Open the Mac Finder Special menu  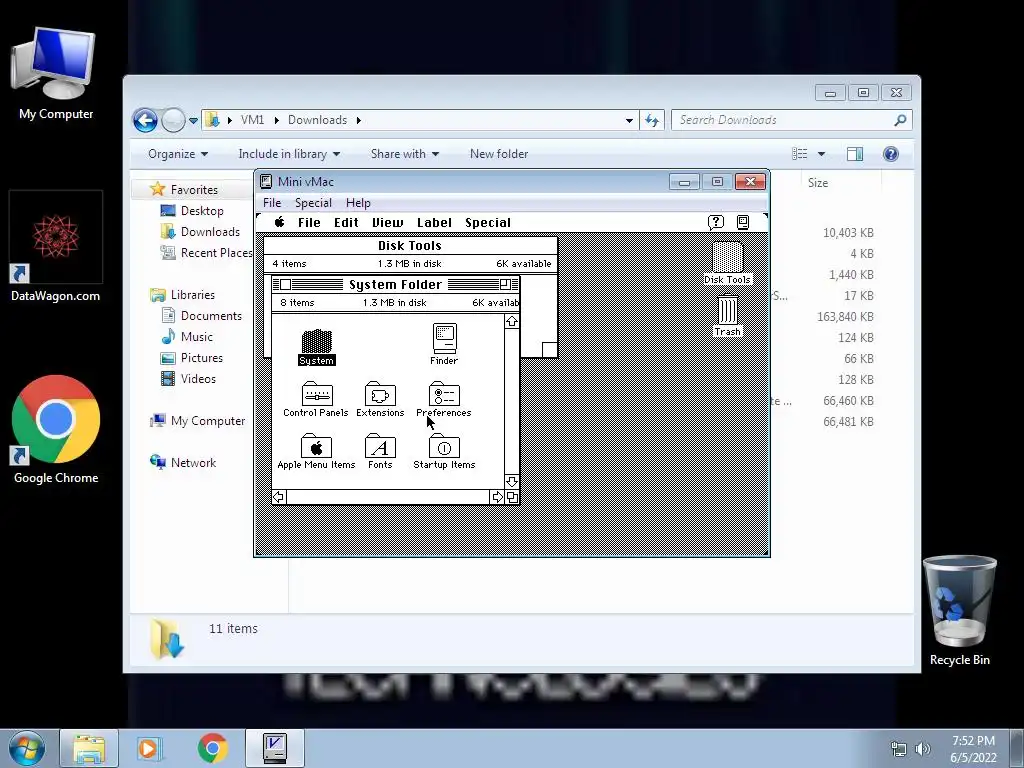pyautogui.click(x=488, y=223)
